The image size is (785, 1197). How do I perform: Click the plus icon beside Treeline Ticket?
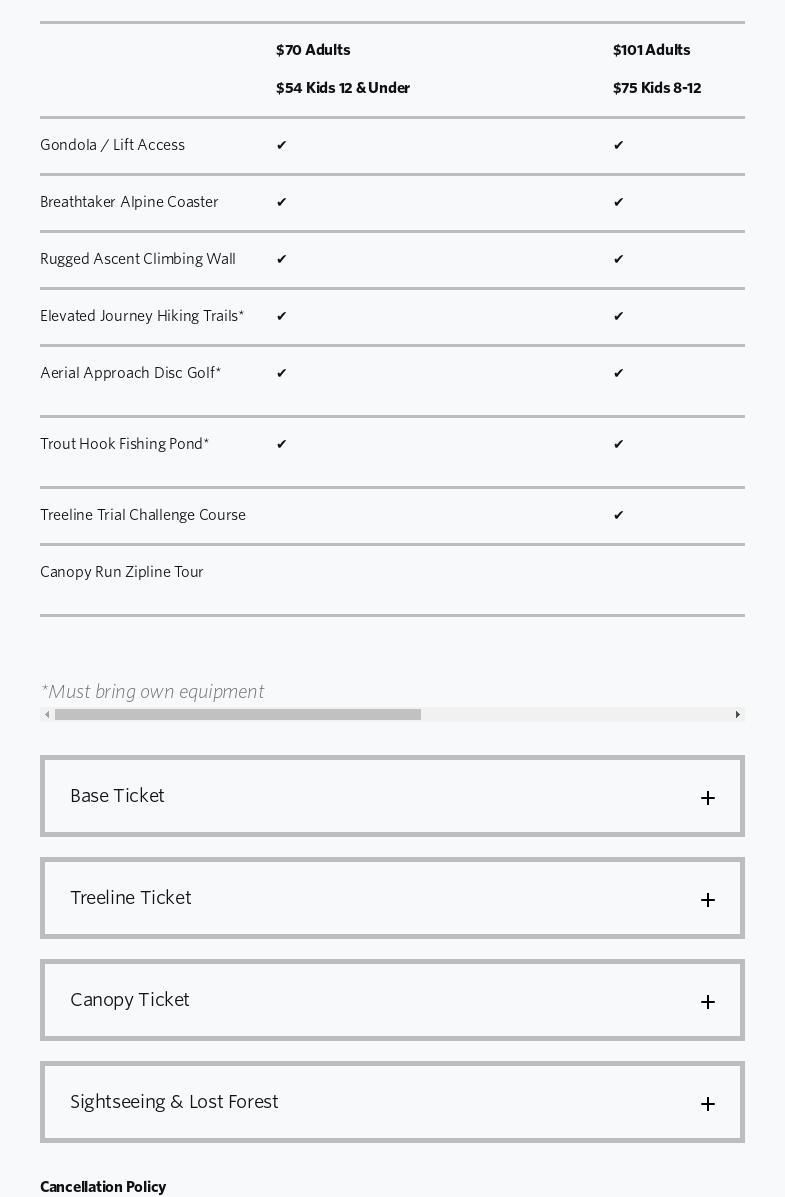click(x=708, y=900)
